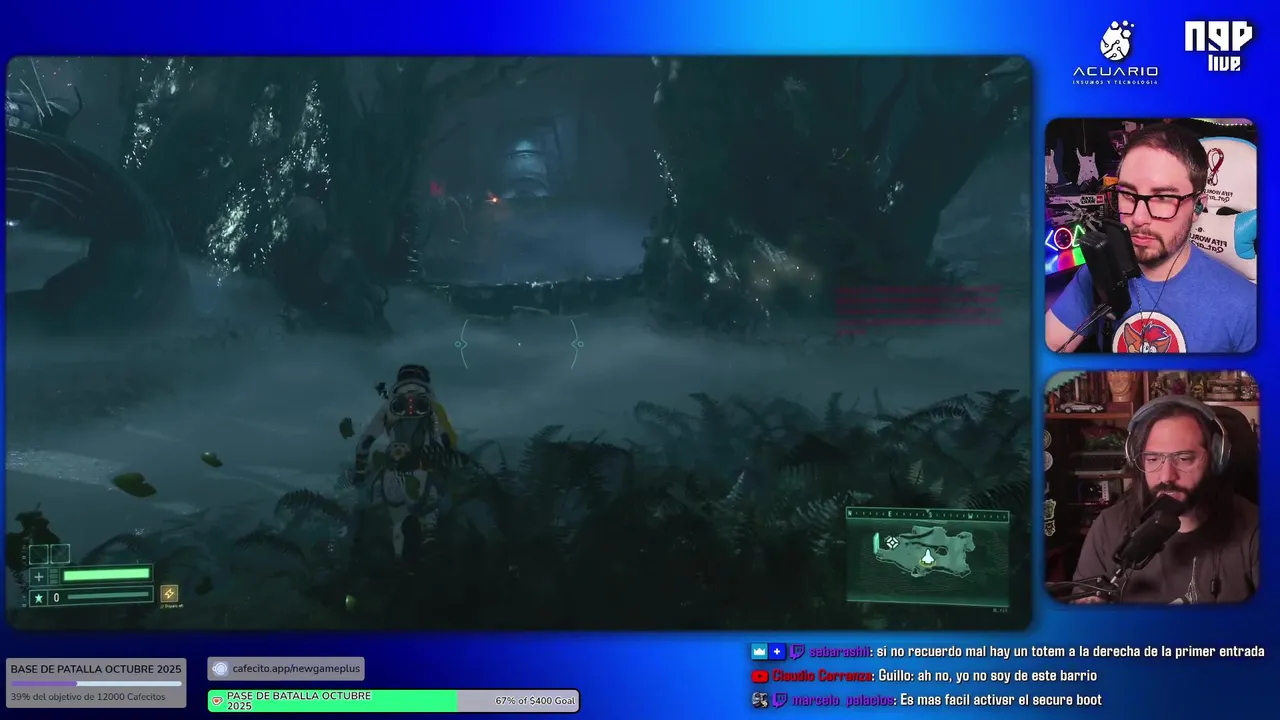Click the YouTube icon beside Claudio Corranza
This screenshot has height=720, width=1280.
click(760, 676)
